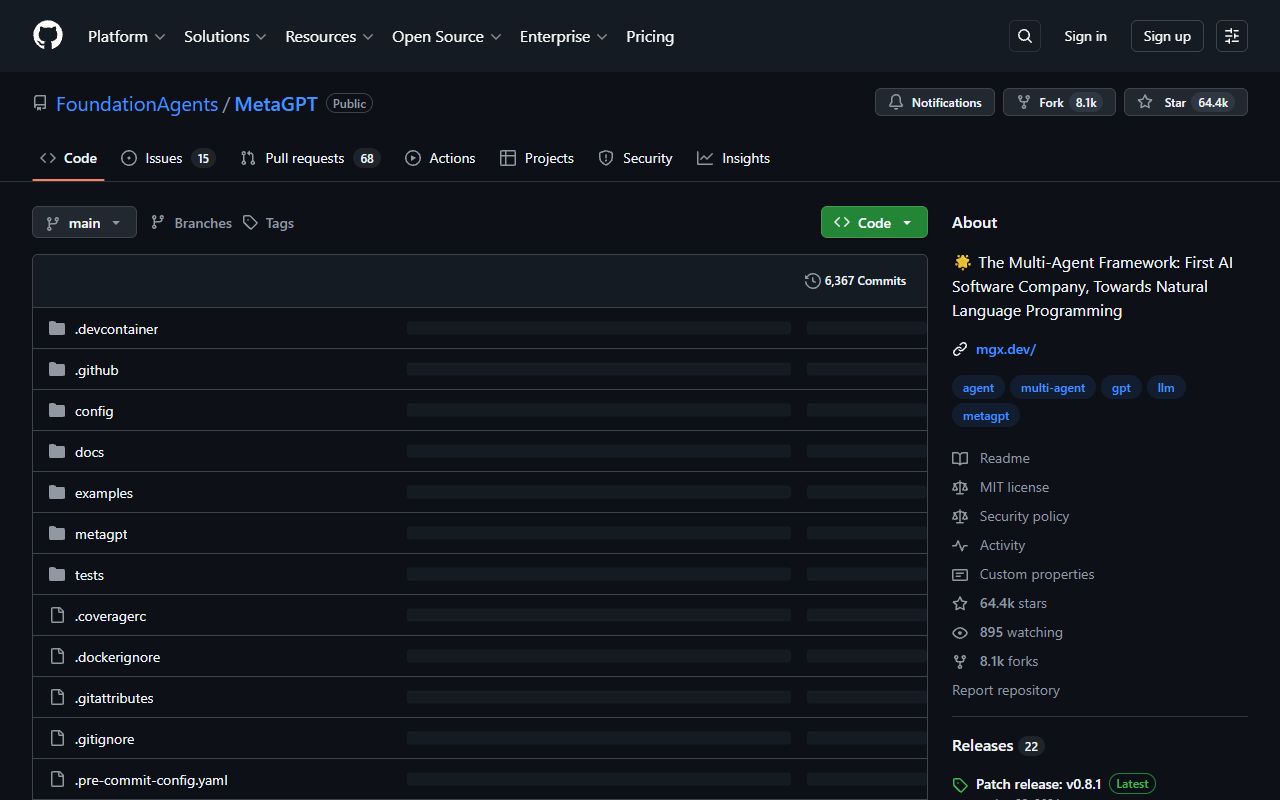
Task: Click the Fork icon on the Fork button
Action: point(1023,101)
